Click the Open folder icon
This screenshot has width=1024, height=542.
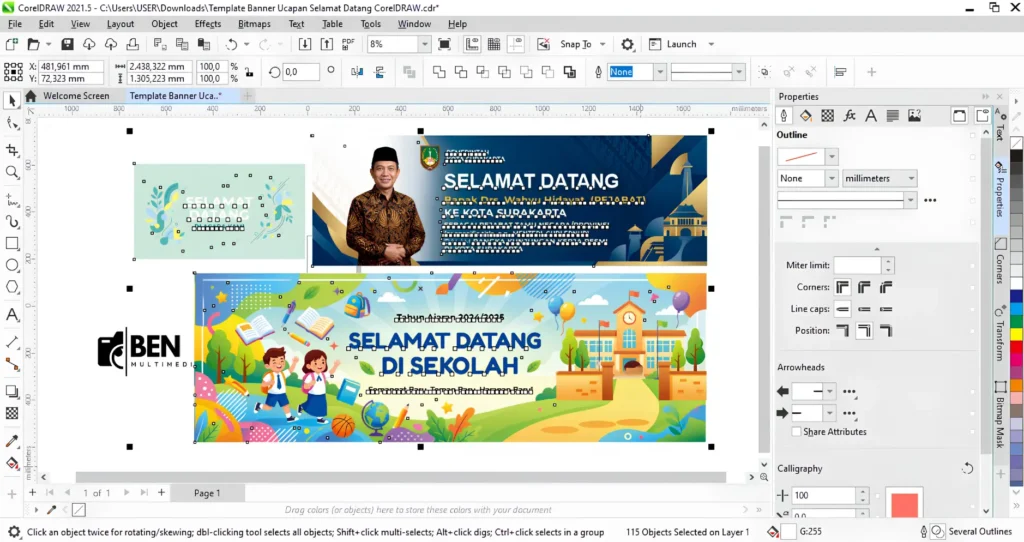(33, 44)
